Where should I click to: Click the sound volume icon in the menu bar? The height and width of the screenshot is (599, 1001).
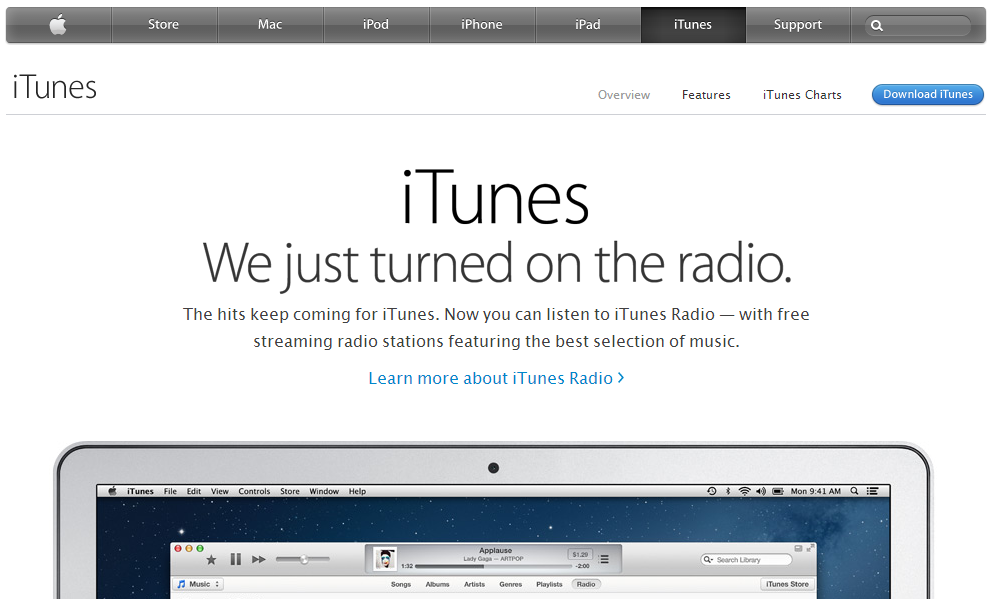pos(760,491)
